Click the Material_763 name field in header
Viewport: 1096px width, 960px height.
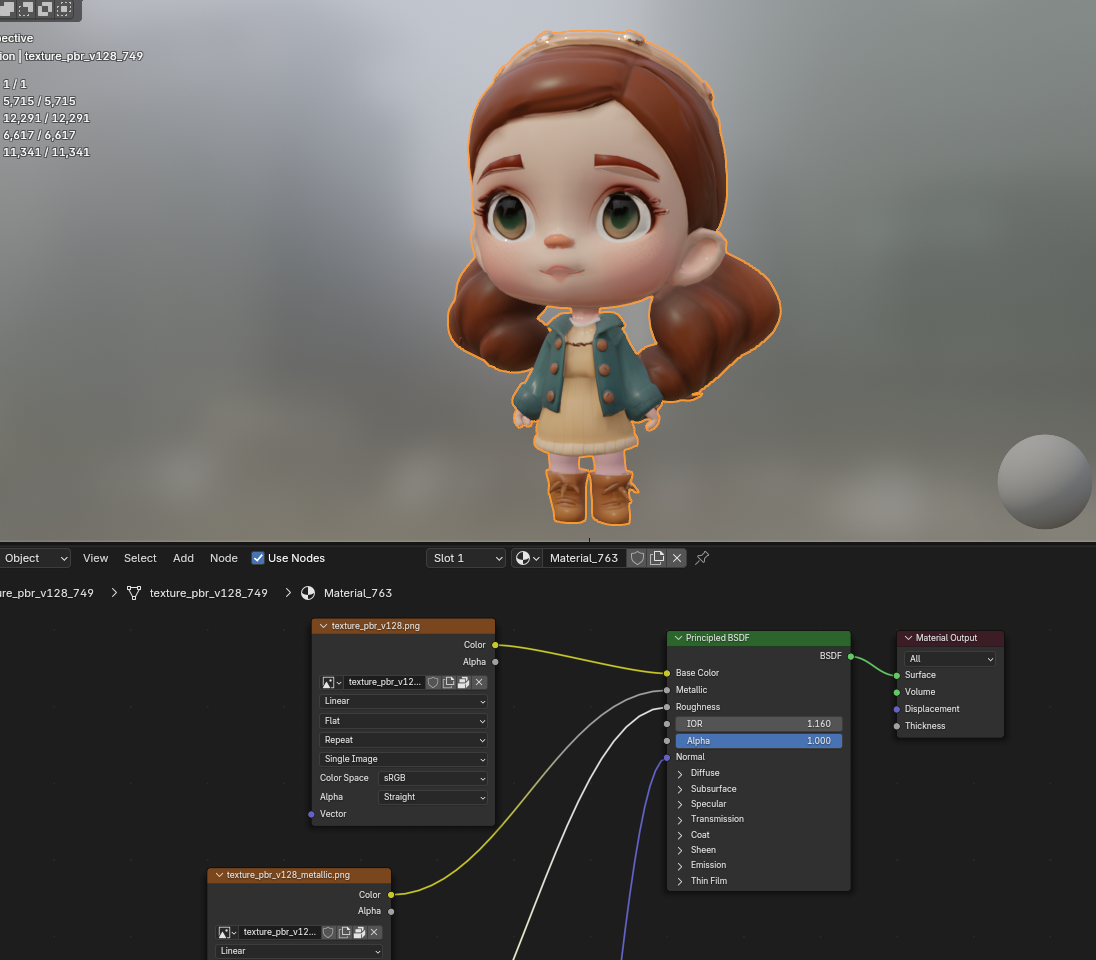pos(584,558)
